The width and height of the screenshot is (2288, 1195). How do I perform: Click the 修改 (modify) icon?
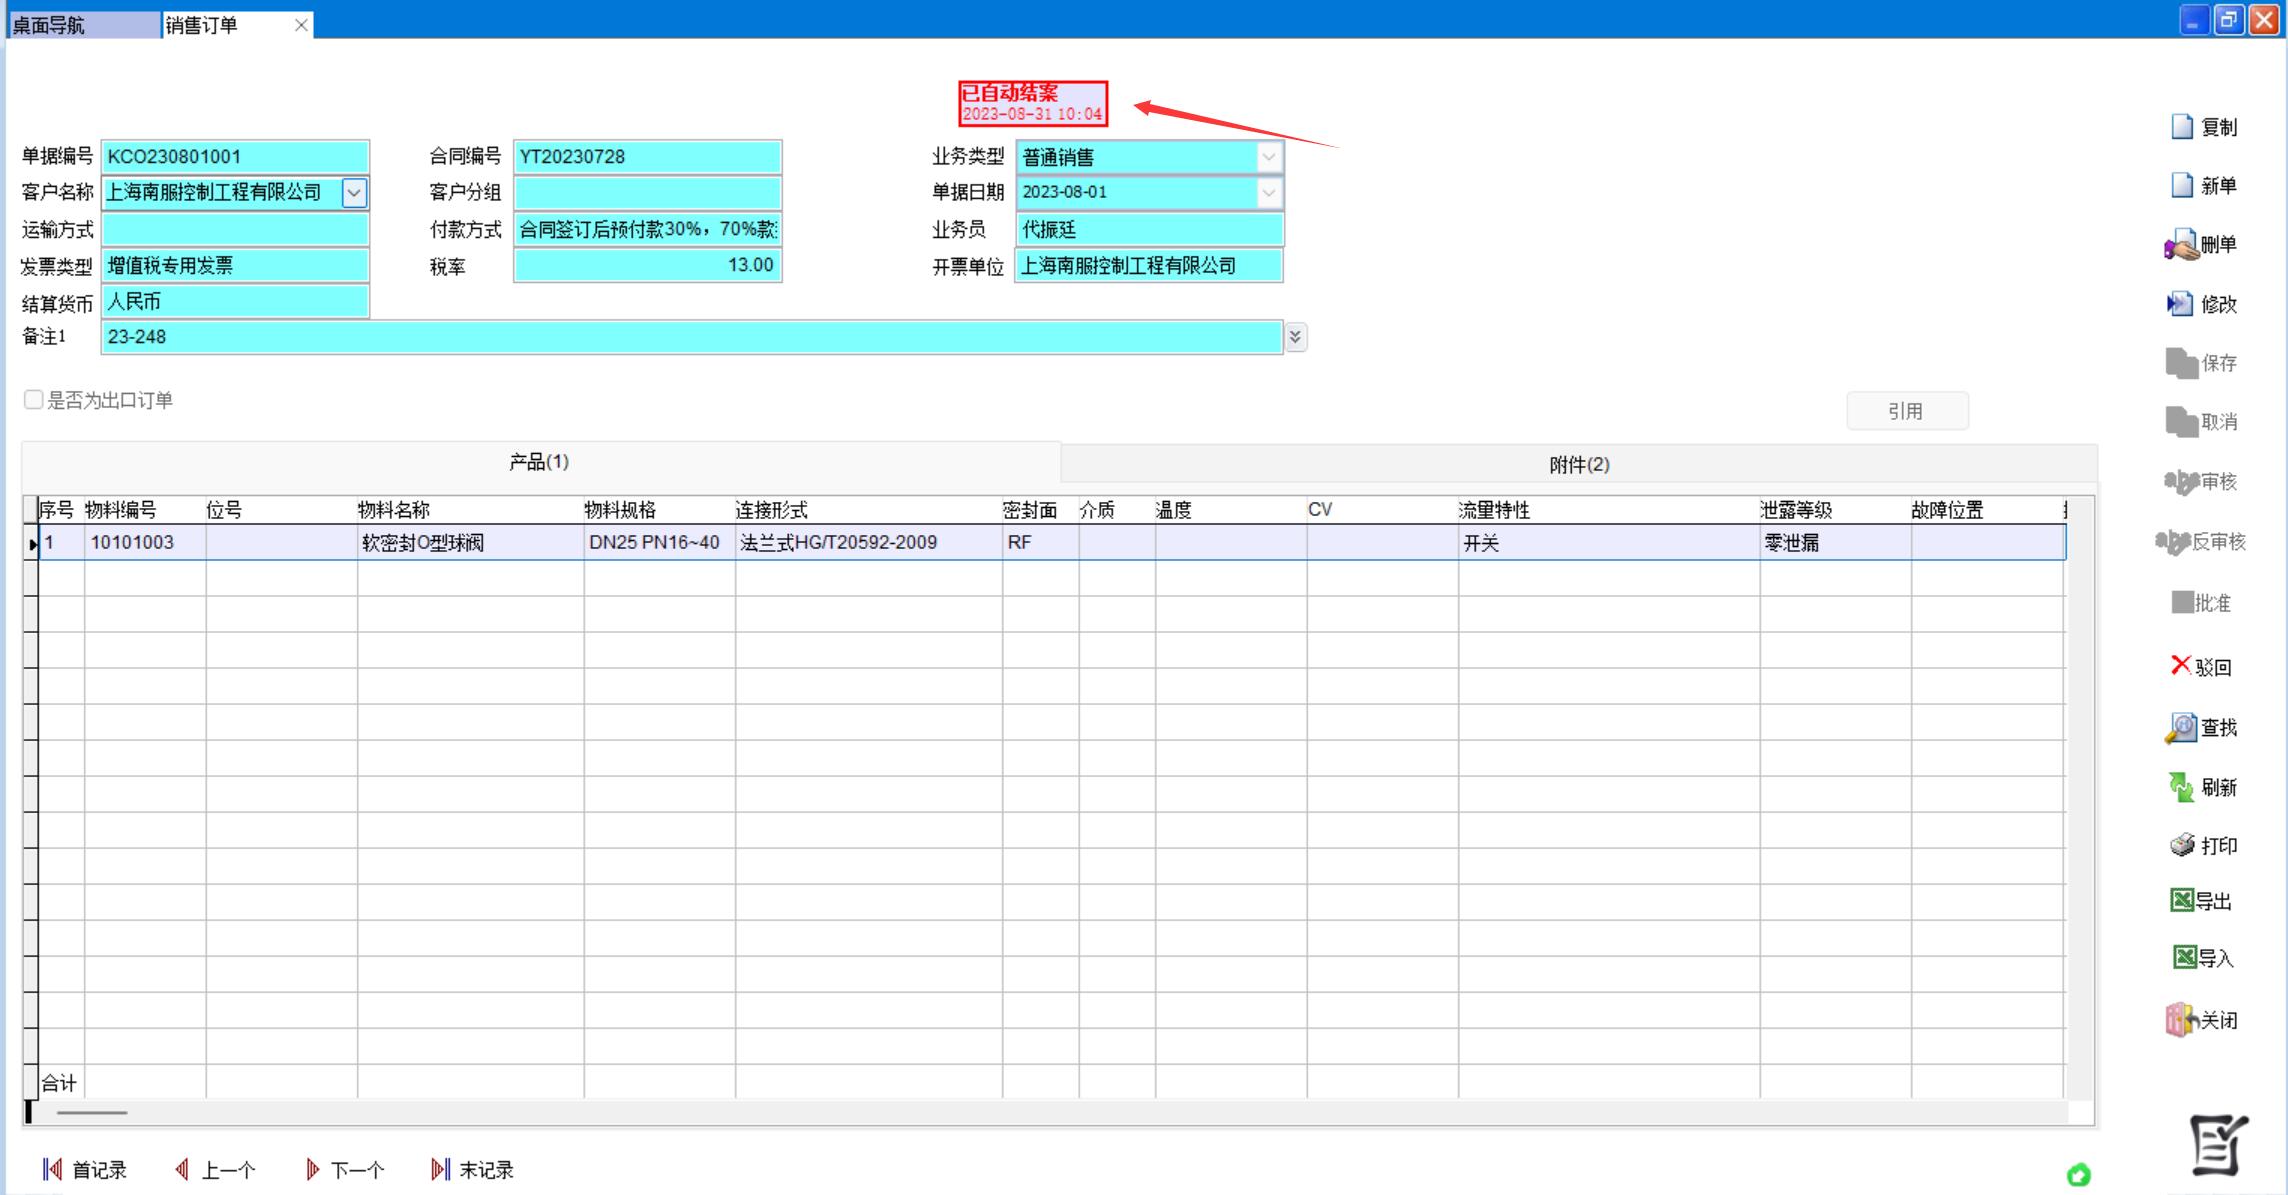tap(2179, 304)
